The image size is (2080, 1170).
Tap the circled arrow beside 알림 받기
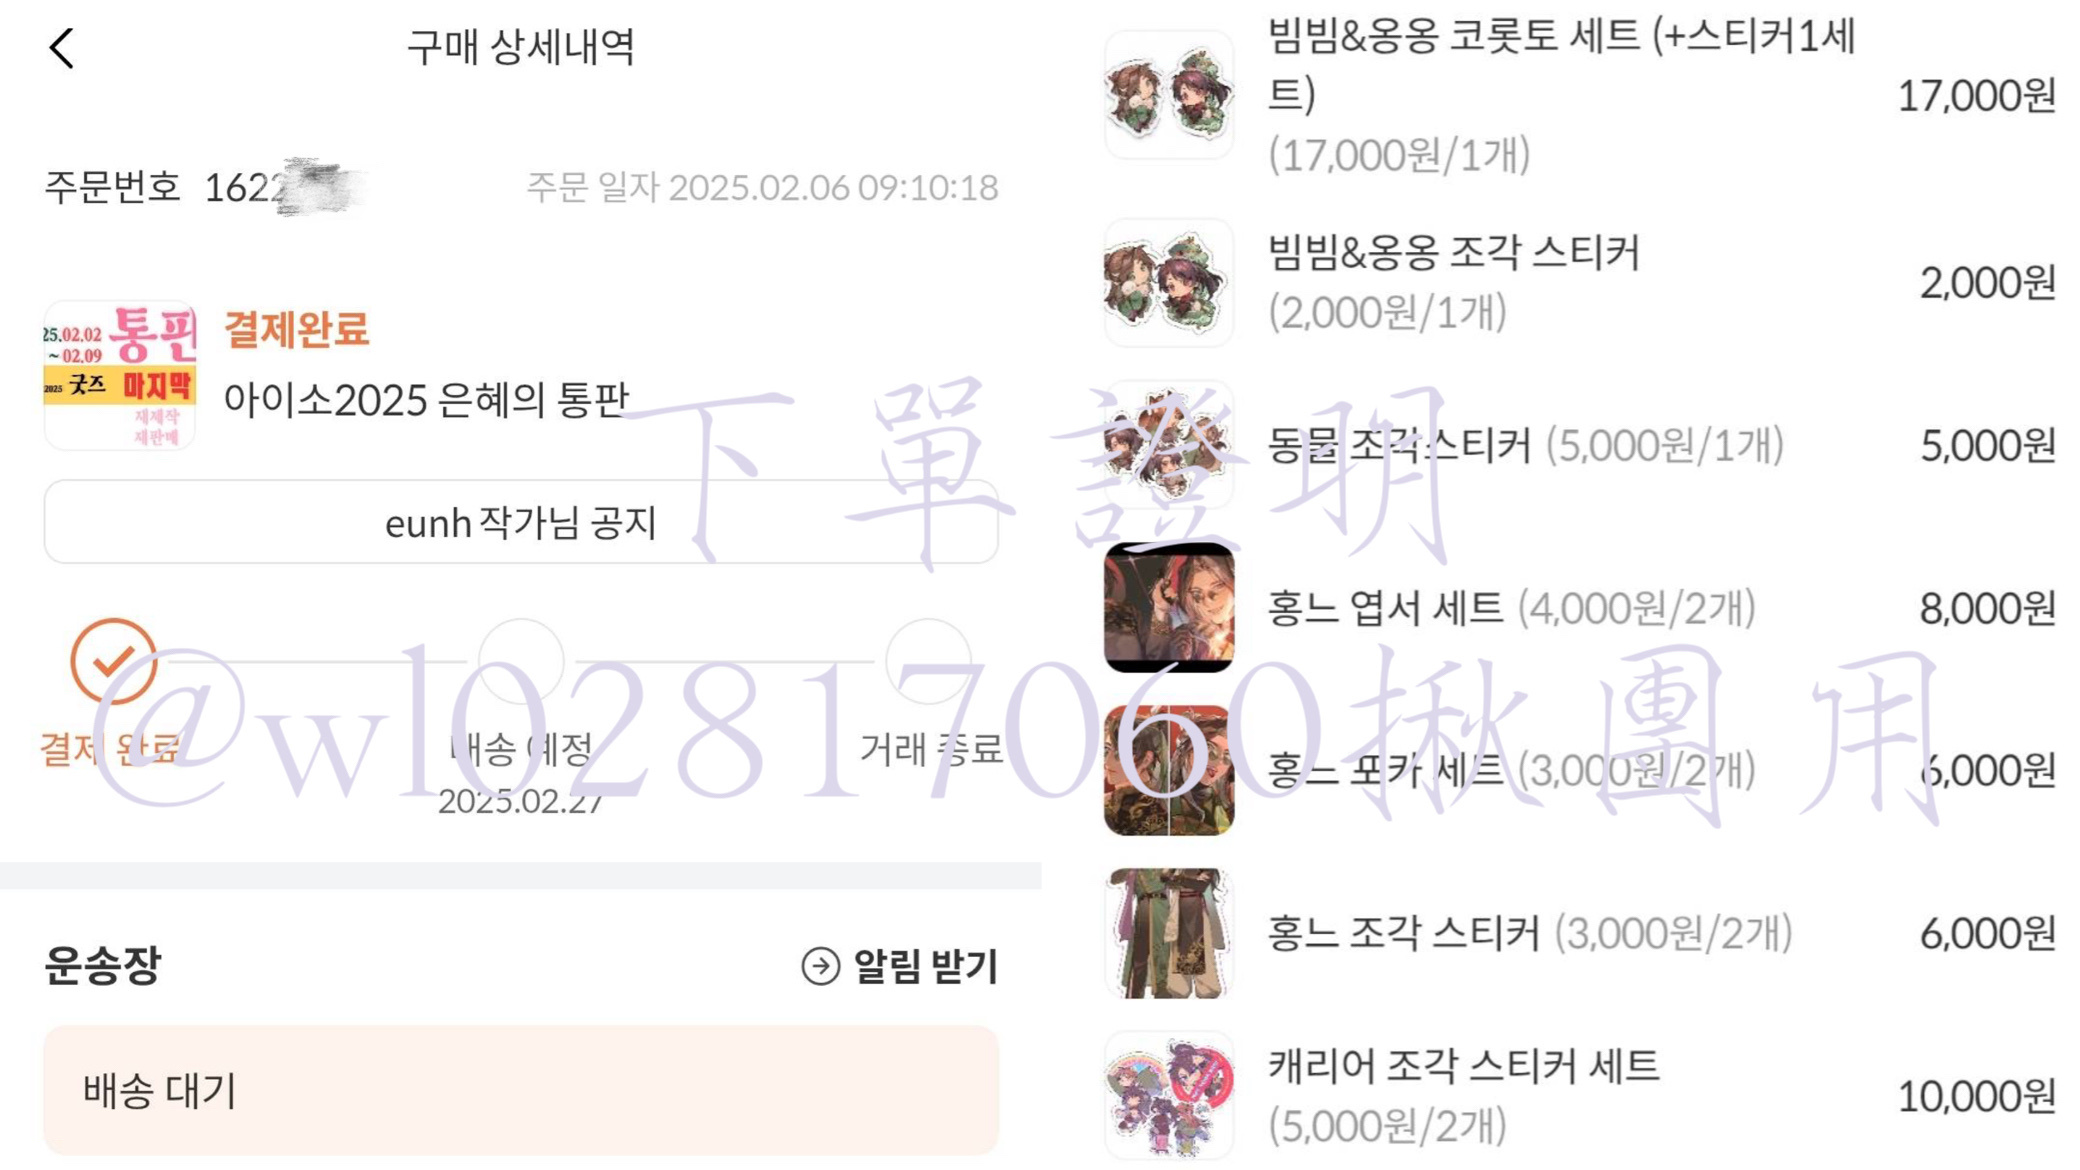pos(820,966)
